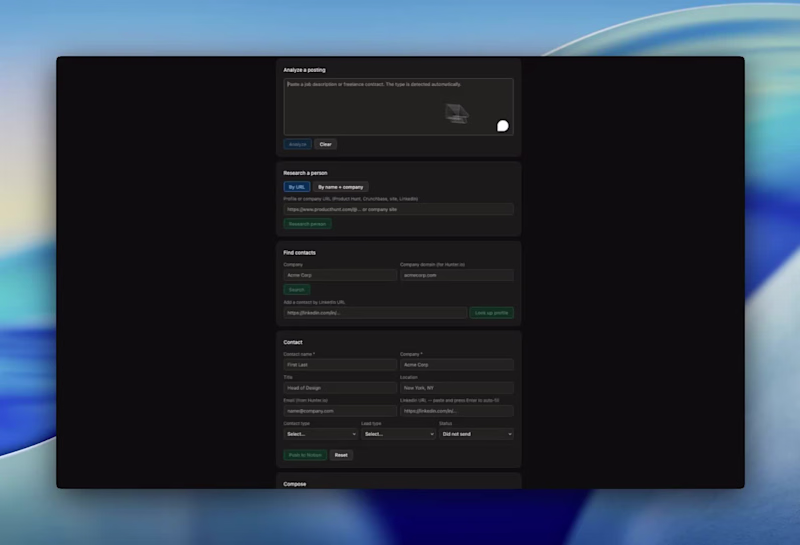Expand the Status dropdown showing Did not send
800x545 pixels.
(x=476, y=434)
